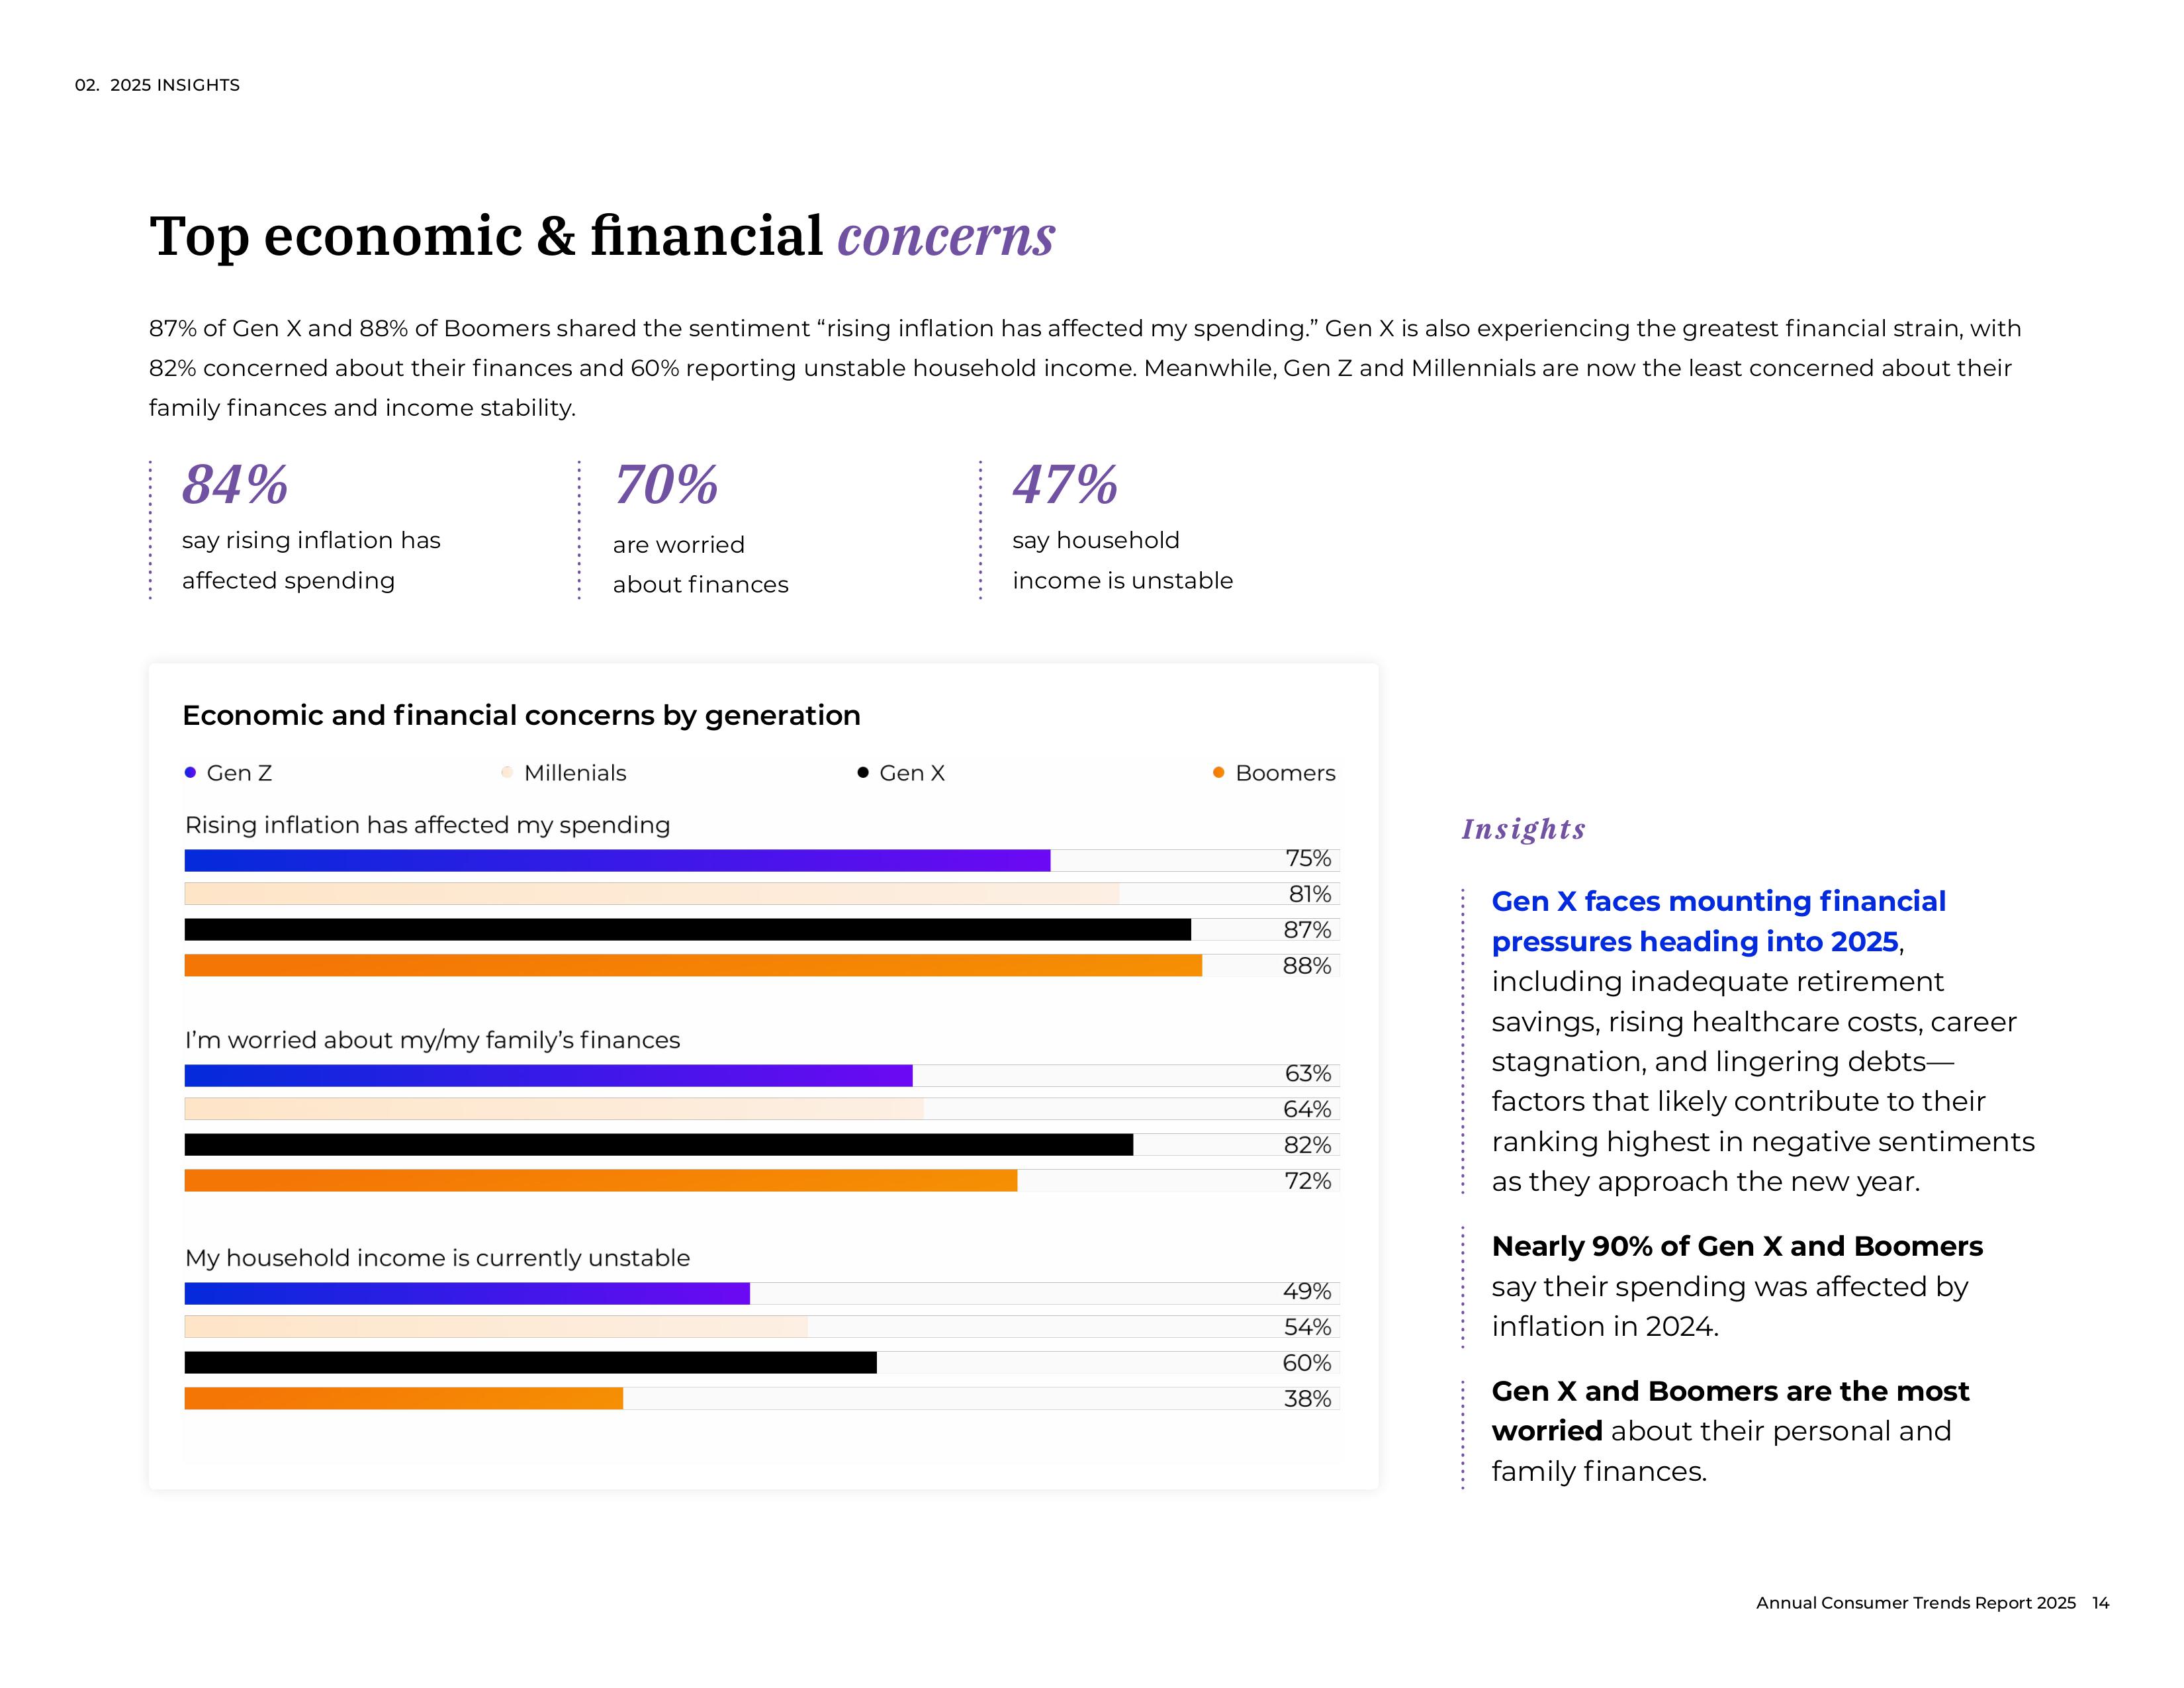Click the black Gen X legend dot

(x=863, y=772)
